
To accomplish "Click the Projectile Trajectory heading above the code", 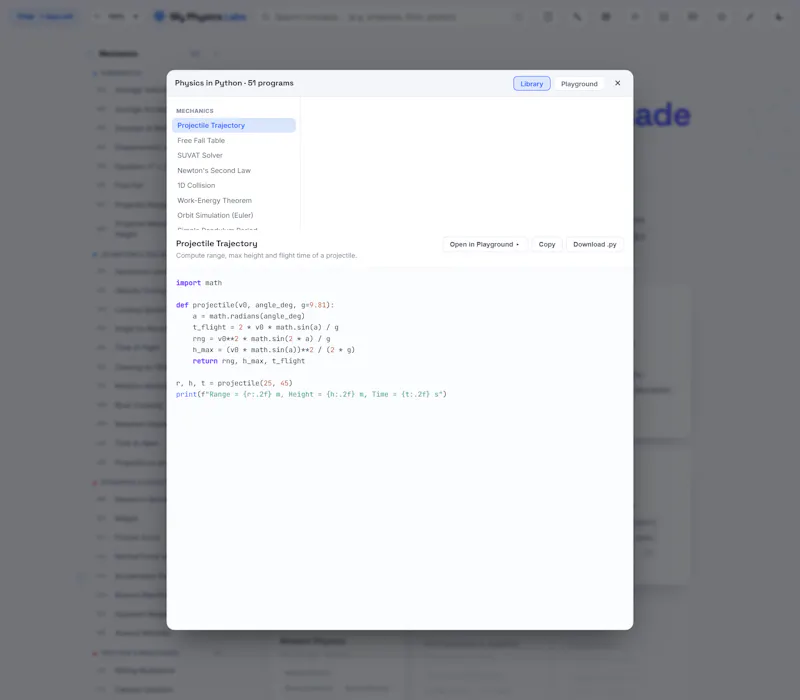I will pyautogui.click(x=217, y=244).
